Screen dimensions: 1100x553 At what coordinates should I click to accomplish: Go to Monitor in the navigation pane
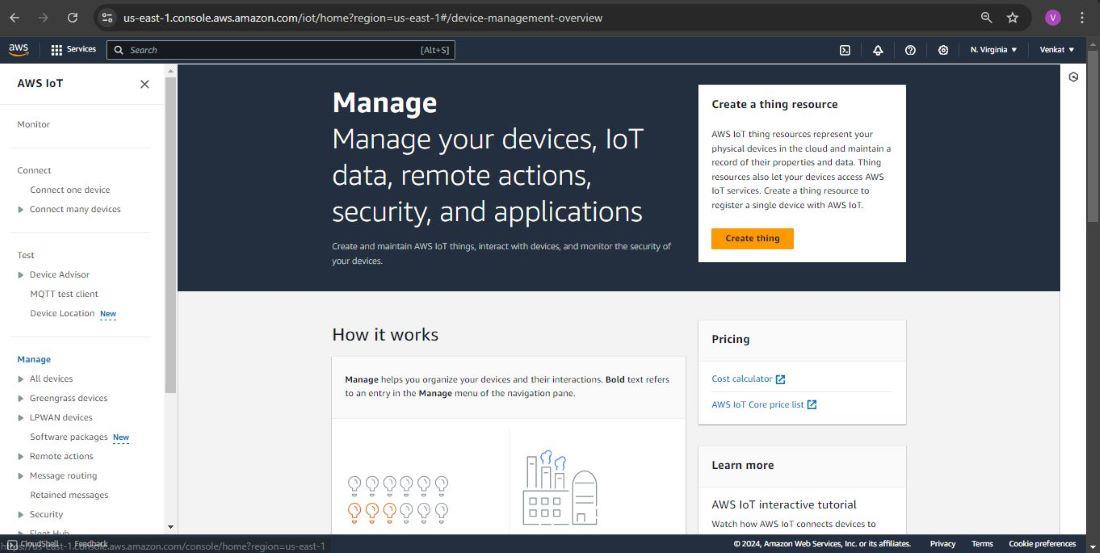[33, 124]
